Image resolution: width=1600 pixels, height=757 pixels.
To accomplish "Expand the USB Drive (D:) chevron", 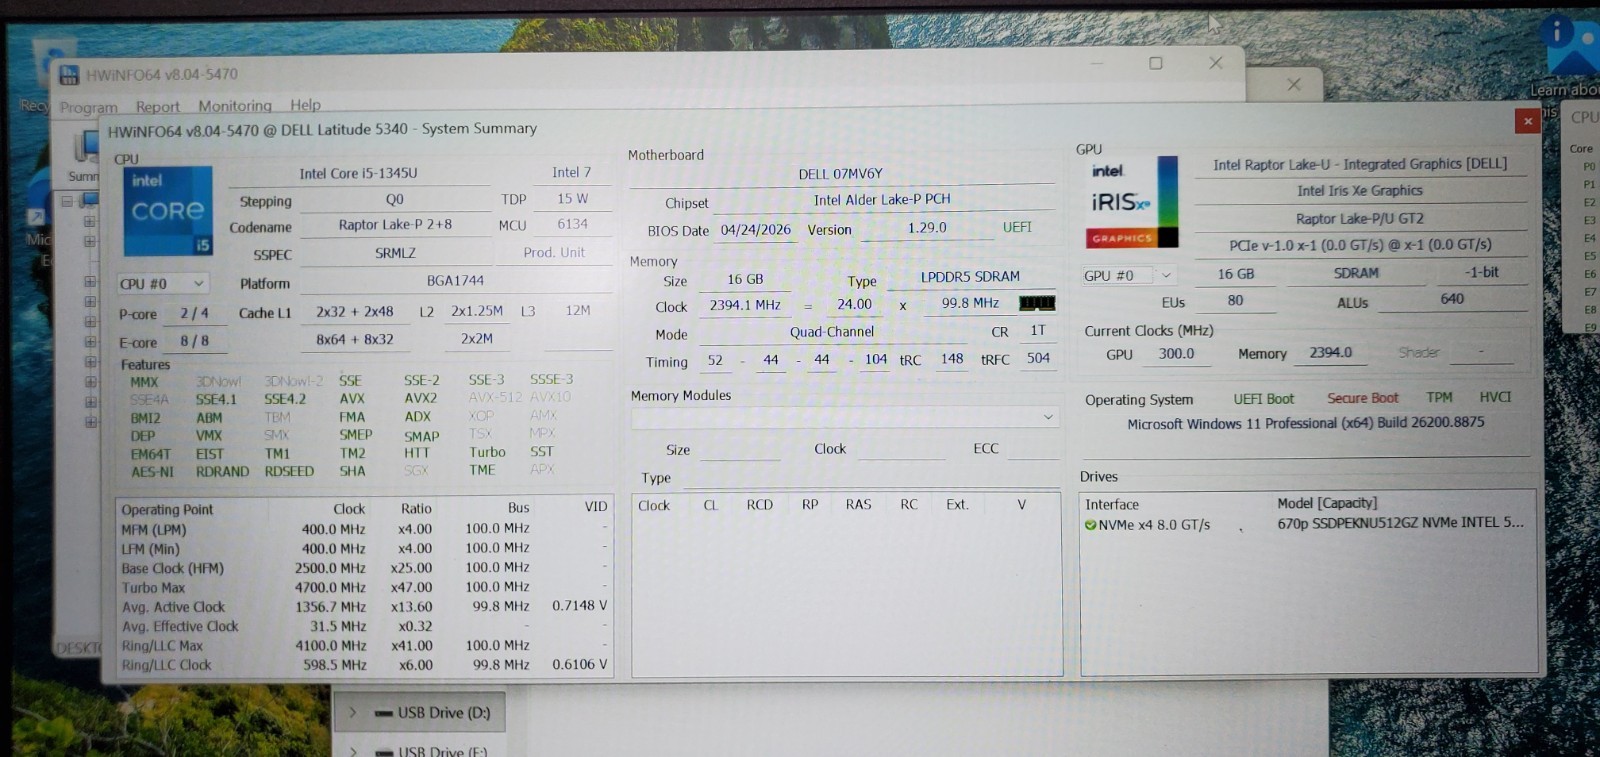I will point(353,713).
